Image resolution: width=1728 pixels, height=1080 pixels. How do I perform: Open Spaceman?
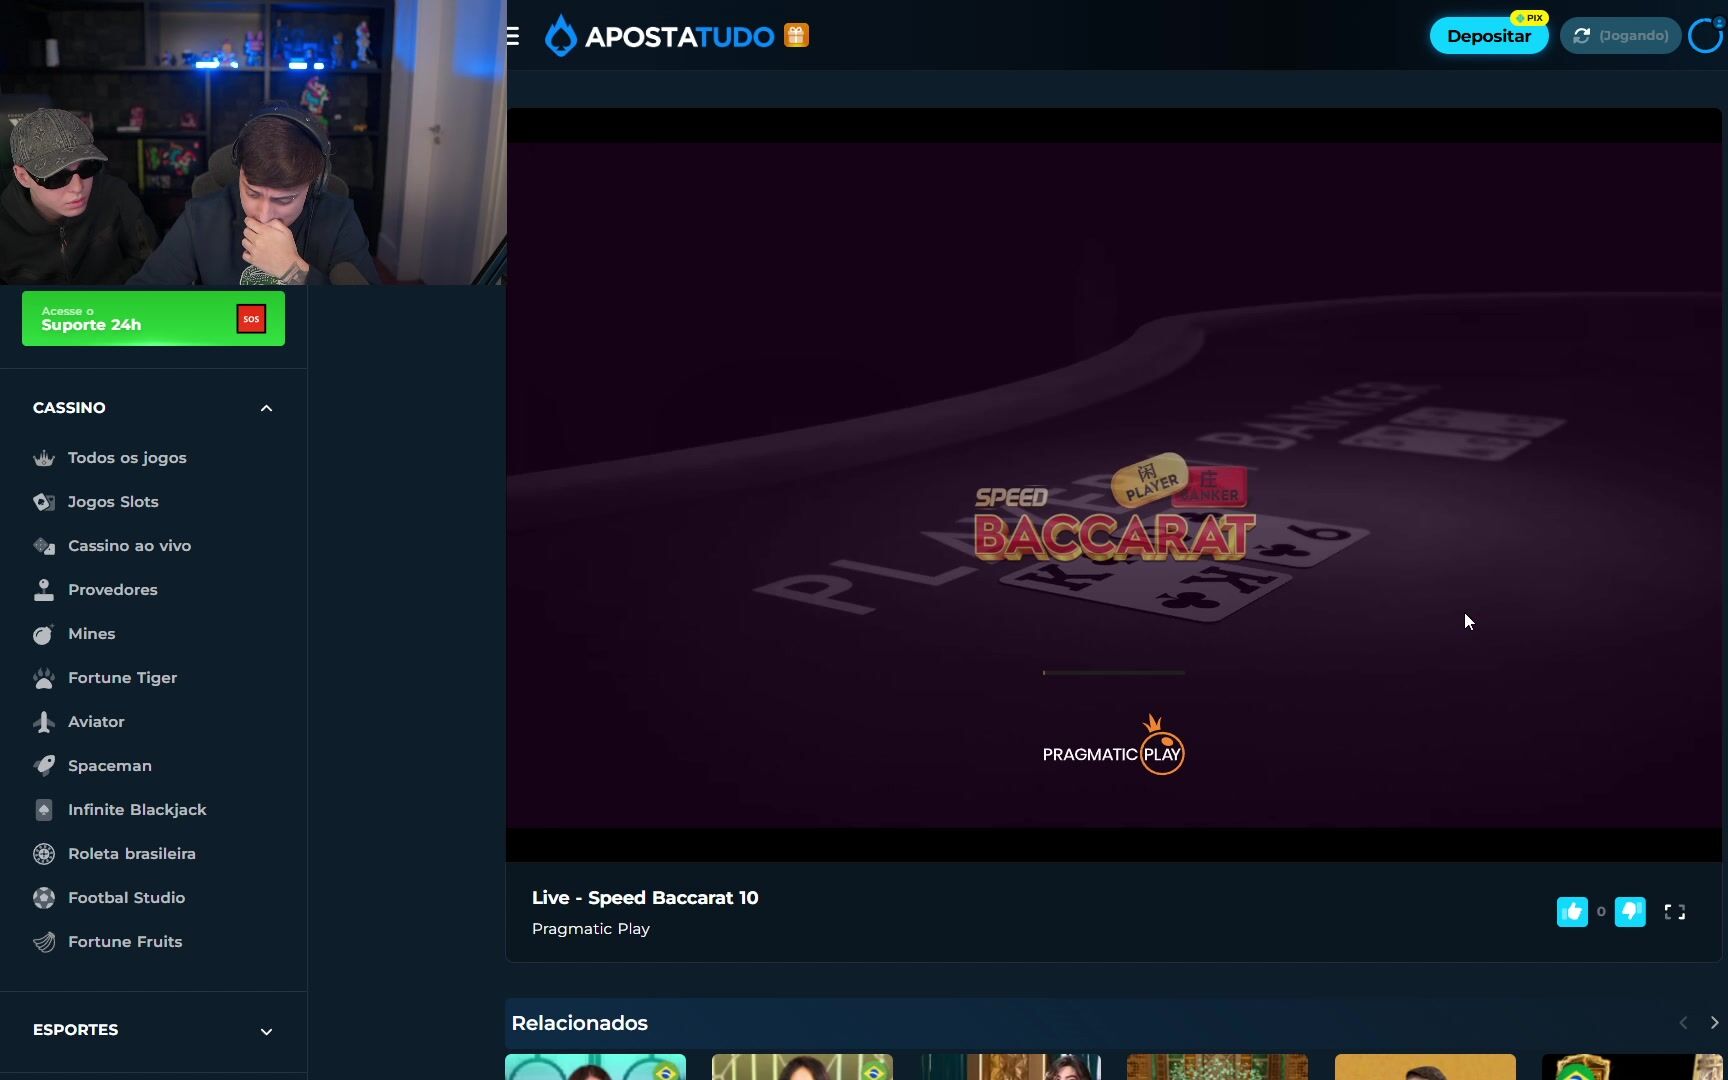(110, 766)
